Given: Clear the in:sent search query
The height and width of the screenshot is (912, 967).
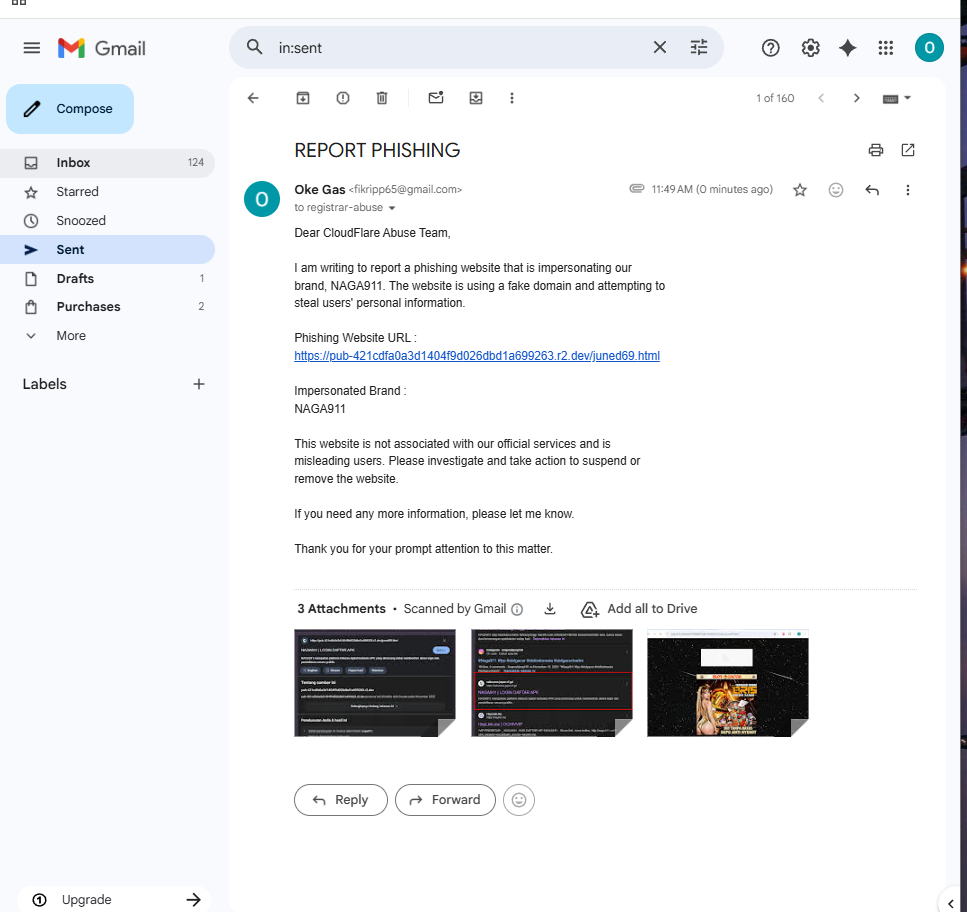Looking at the screenshot, I should tap(659, 47).
